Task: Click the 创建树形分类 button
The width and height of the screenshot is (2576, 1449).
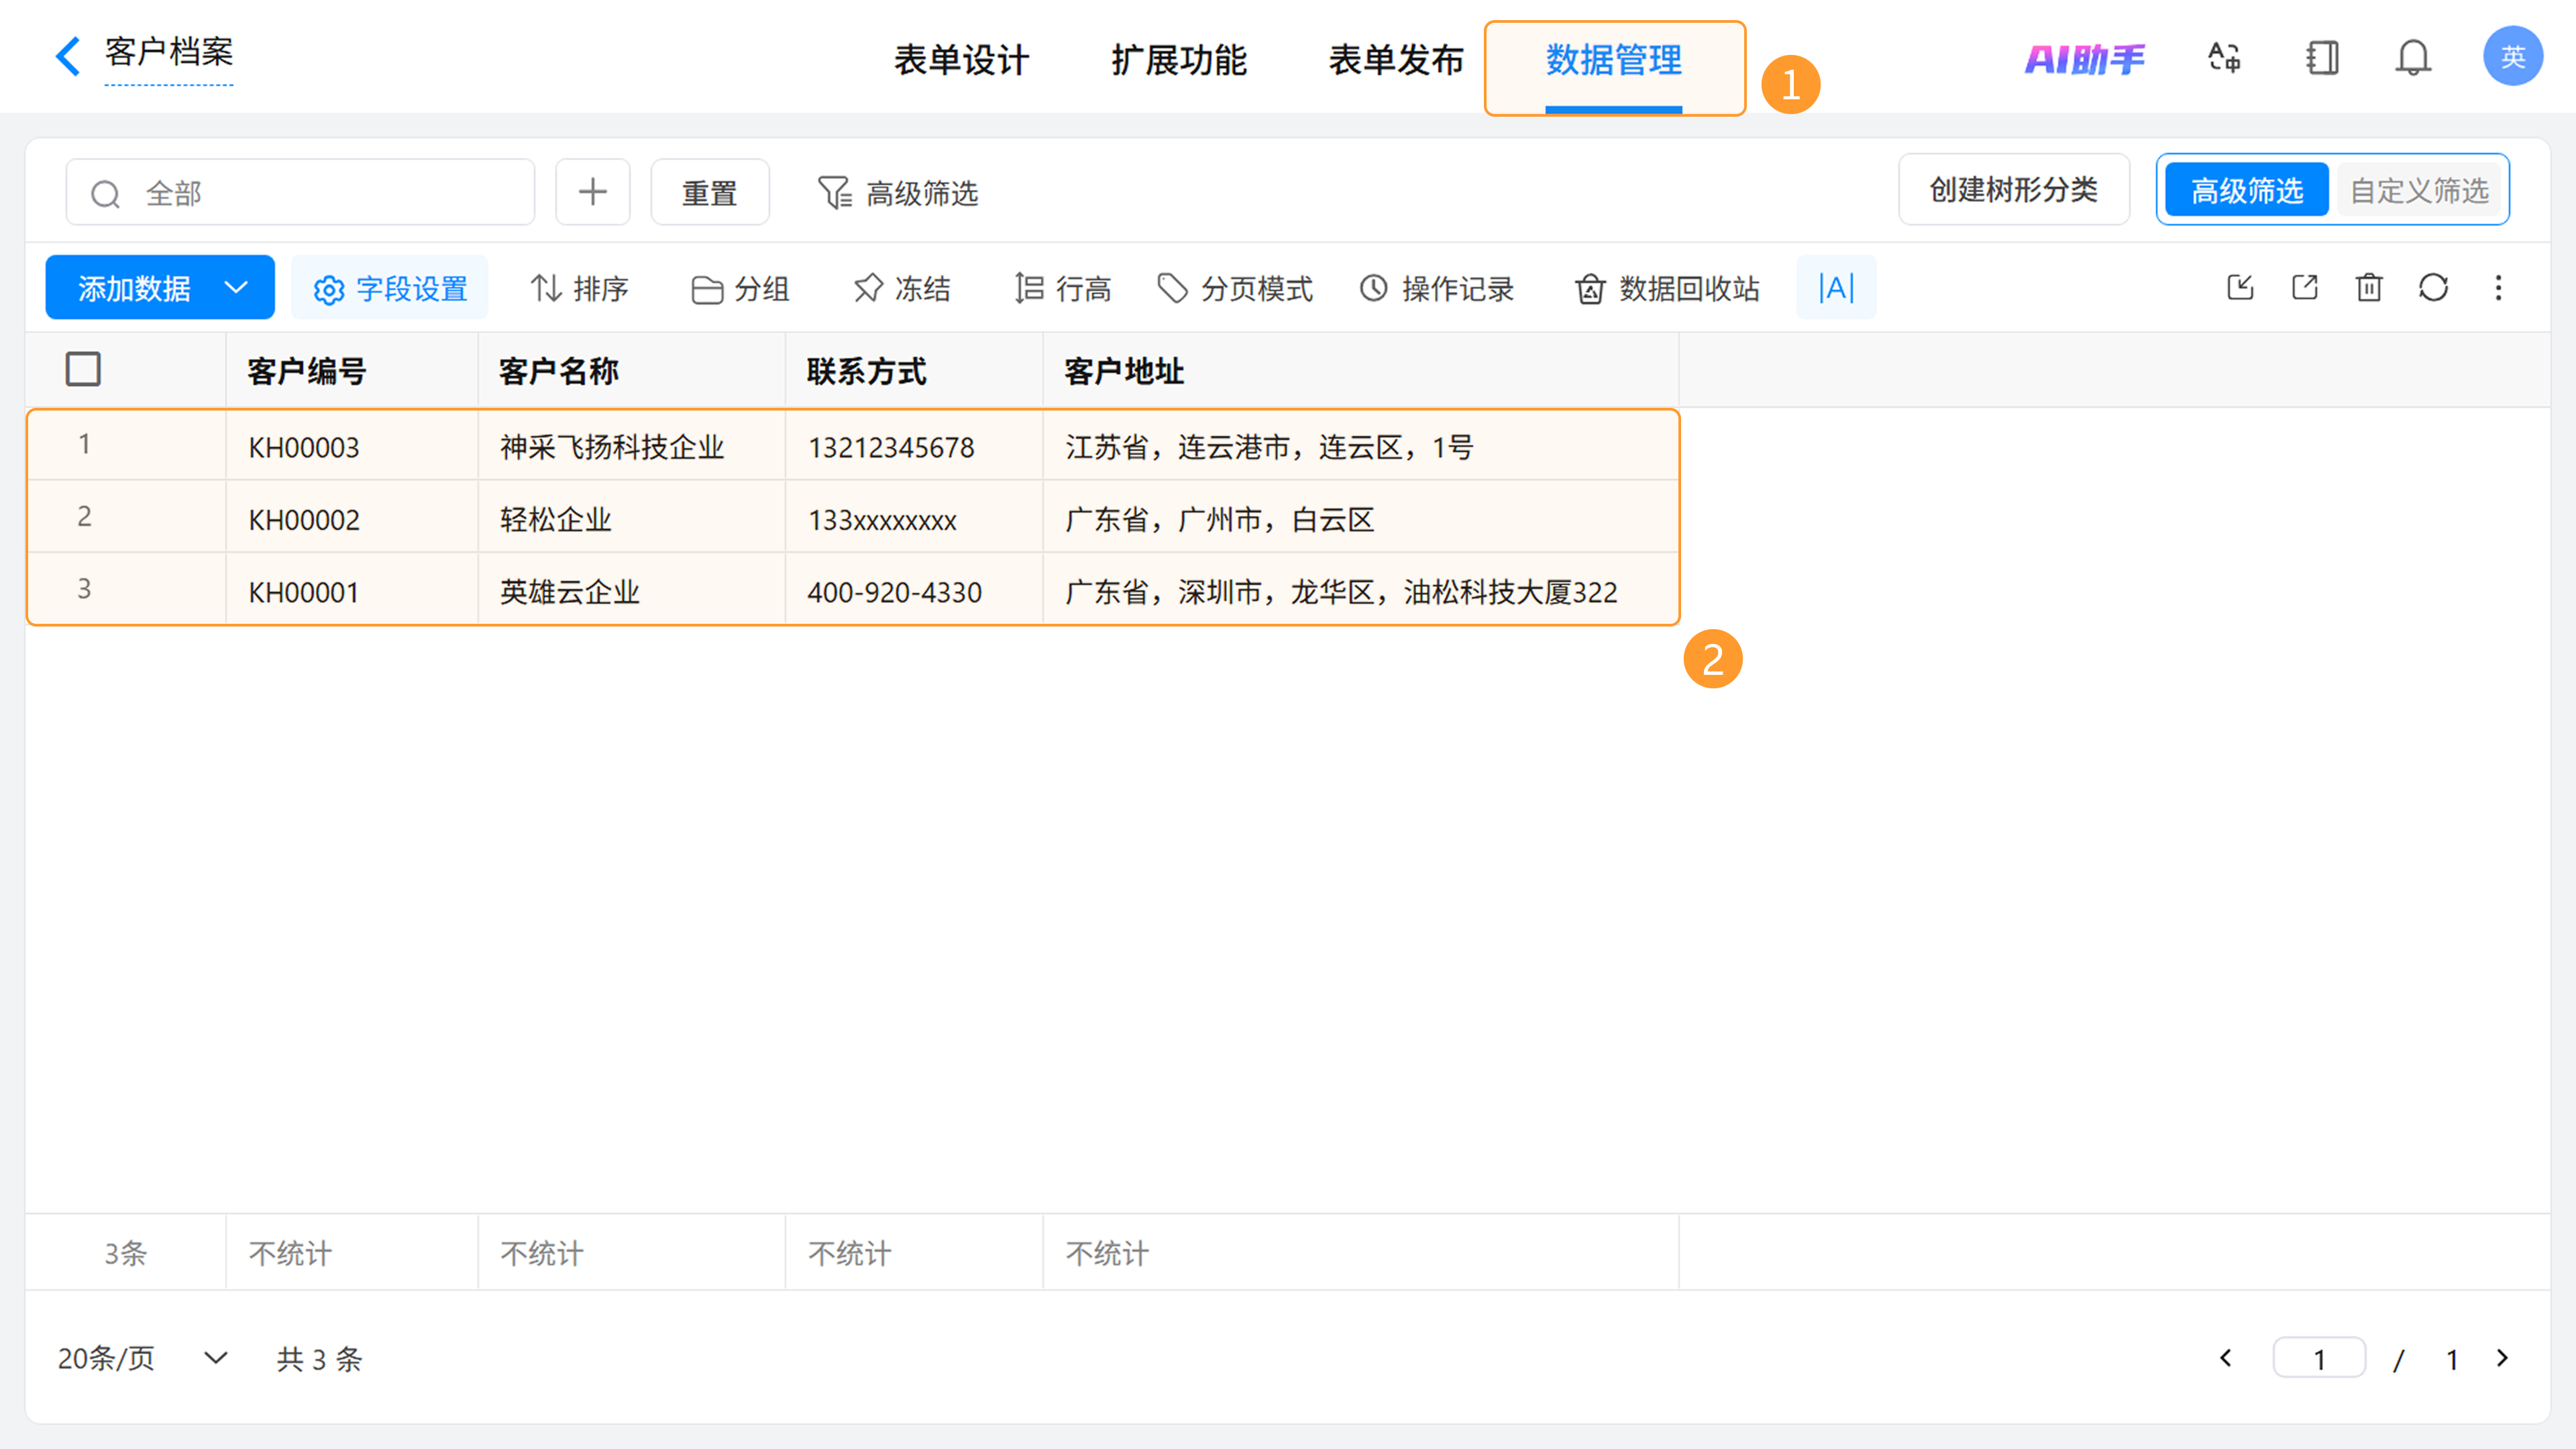Action: [2013, 190]
